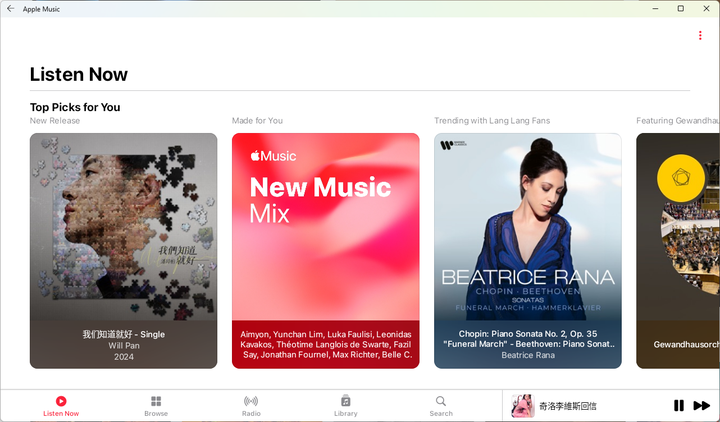Click the Will Pan artist name
The height and width of the screenshot is (422, 720).
tap(124, 345)
